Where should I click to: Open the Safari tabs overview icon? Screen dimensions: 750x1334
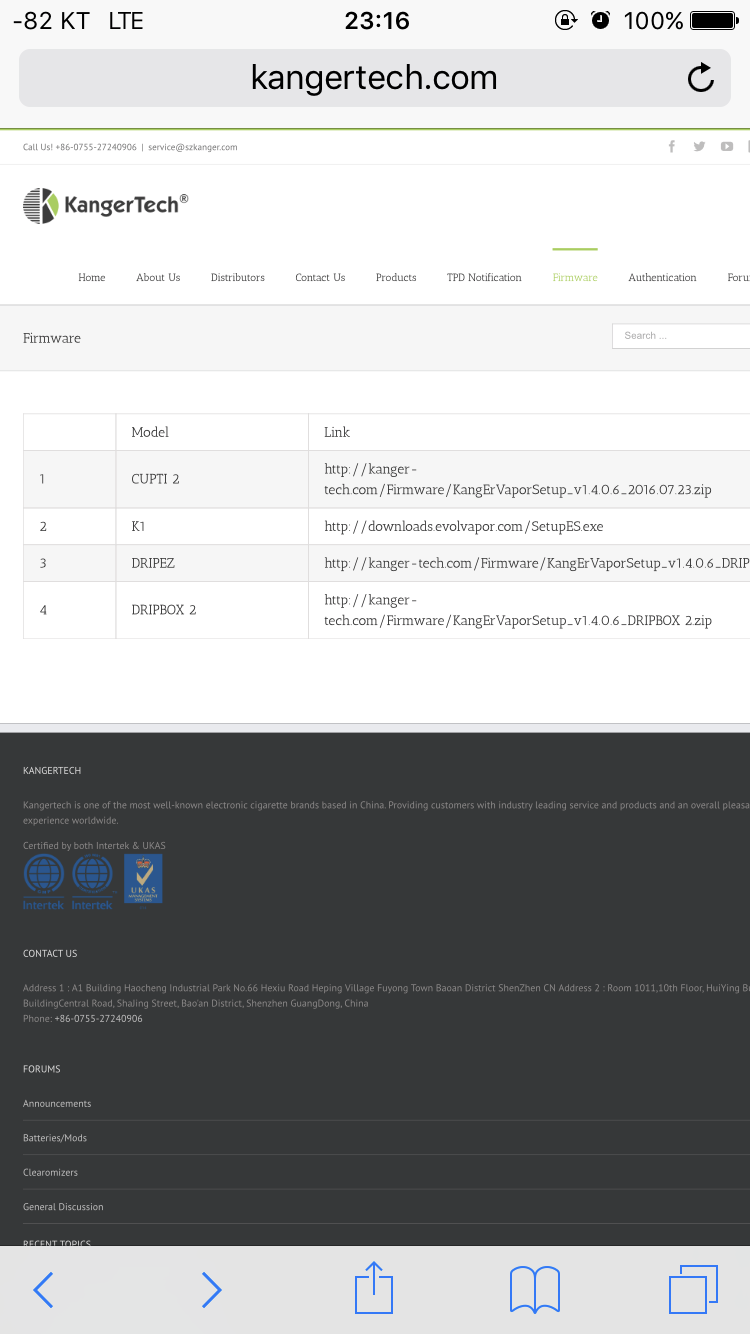tap(693, 1289)
